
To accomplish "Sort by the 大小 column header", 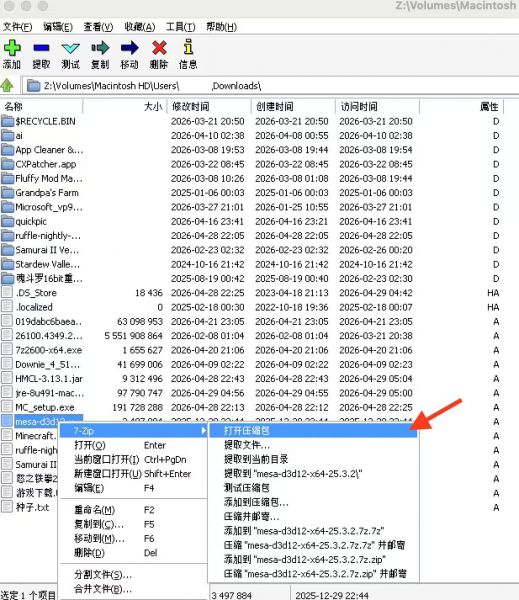I will [x=125, y=106].
